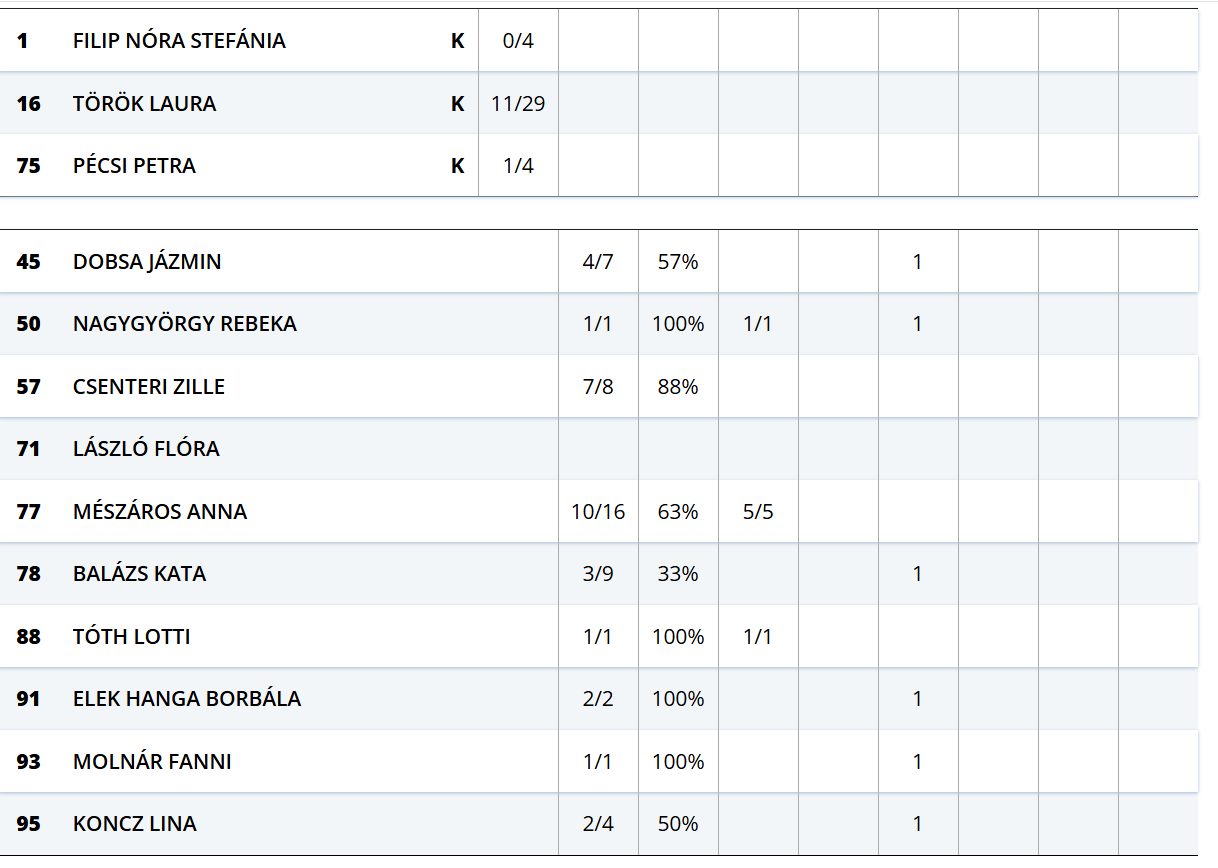The height and width of the screenshot is (868, 1218).
Task: Click the 11/29 saves cell
Action: 518,104
